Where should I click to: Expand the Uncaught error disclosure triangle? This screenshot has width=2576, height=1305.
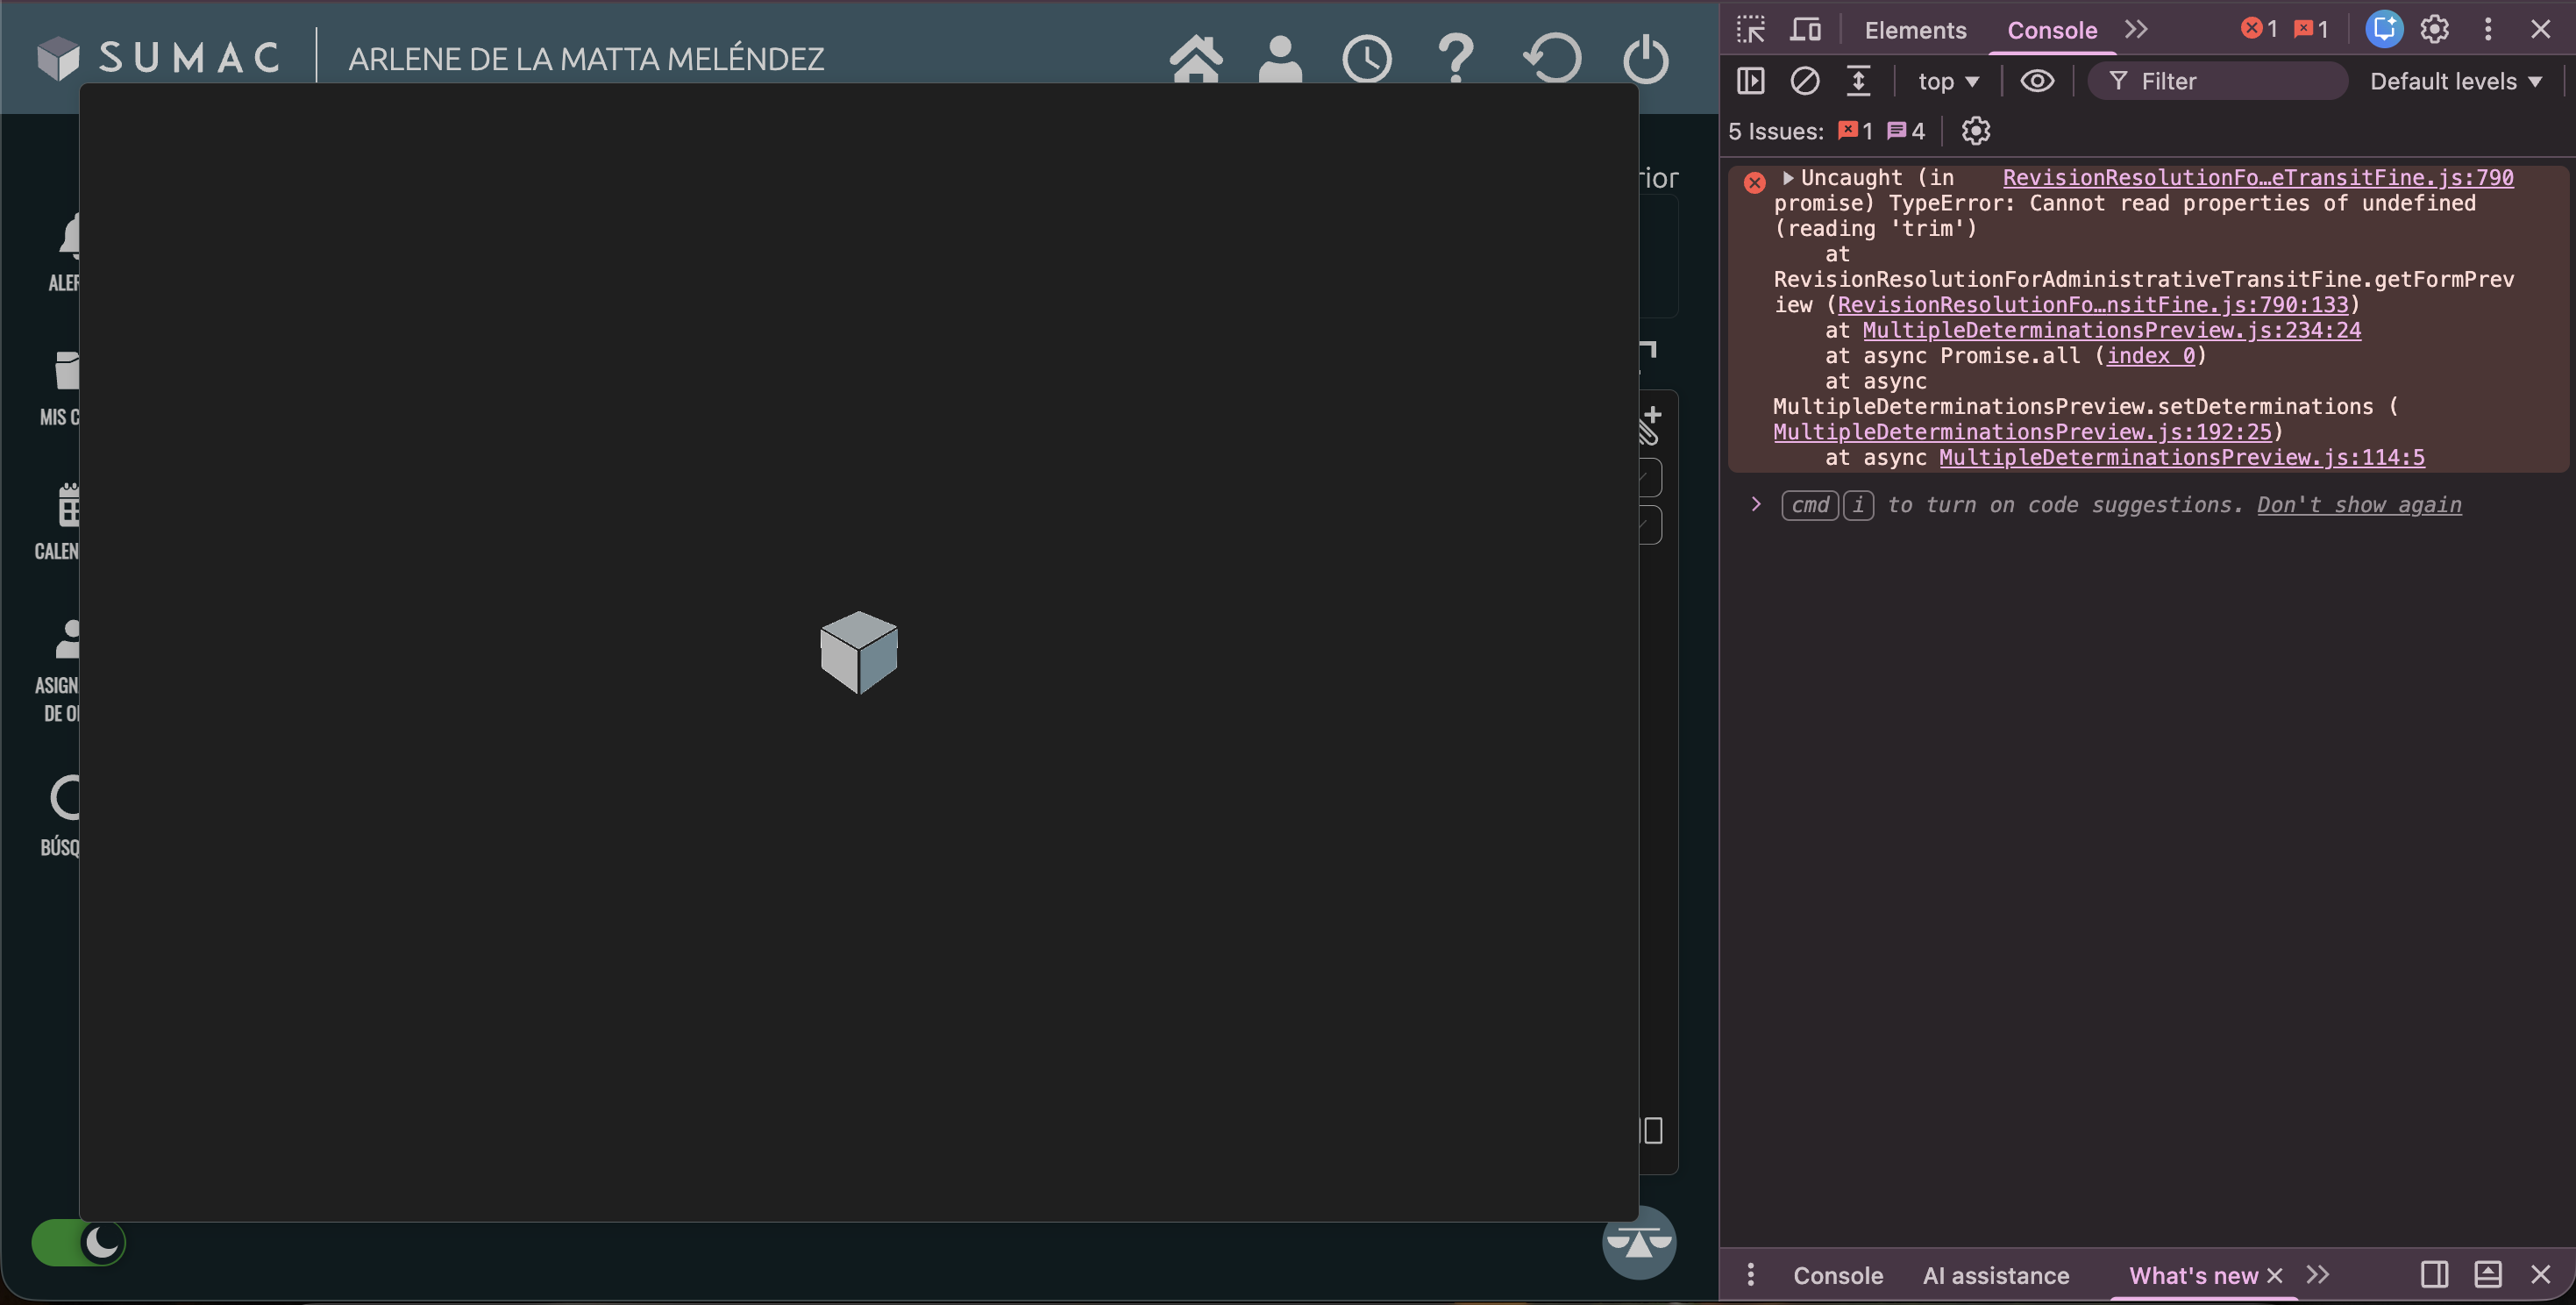(1788, 178)
